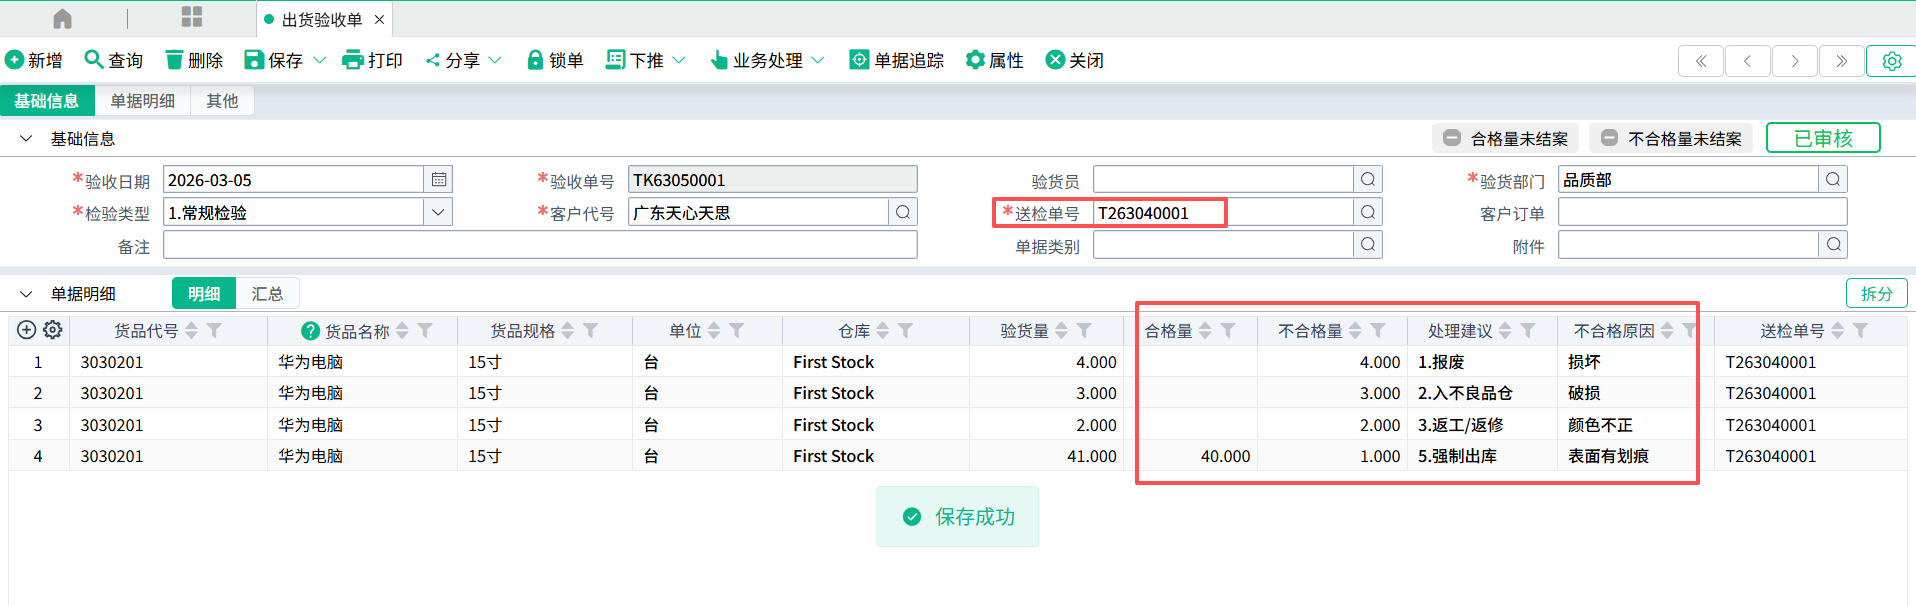Image resolution: width=1916 pixels, height=605 pixels.
Task: Toggle 合格量未结案 status button
Action: click(x=1506, y=139)
